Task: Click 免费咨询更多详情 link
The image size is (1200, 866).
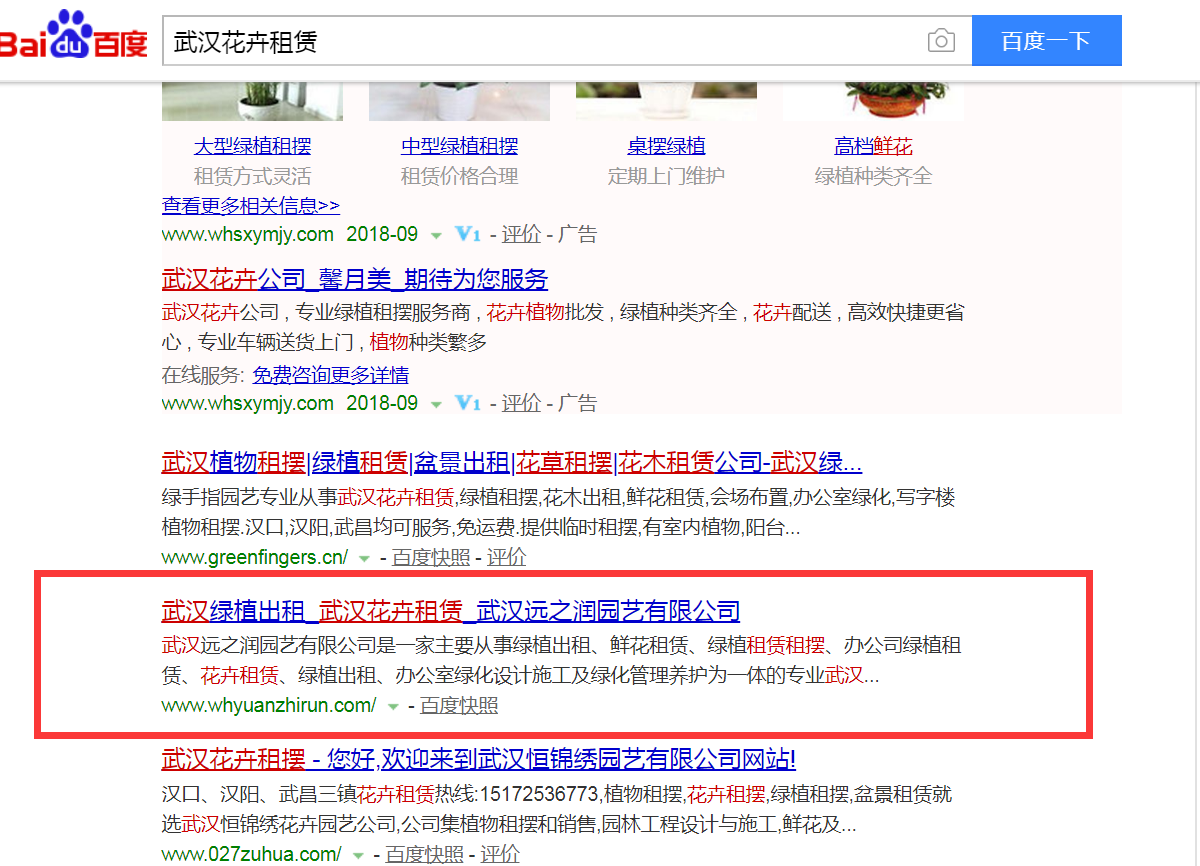Action: tap(330, 375)
